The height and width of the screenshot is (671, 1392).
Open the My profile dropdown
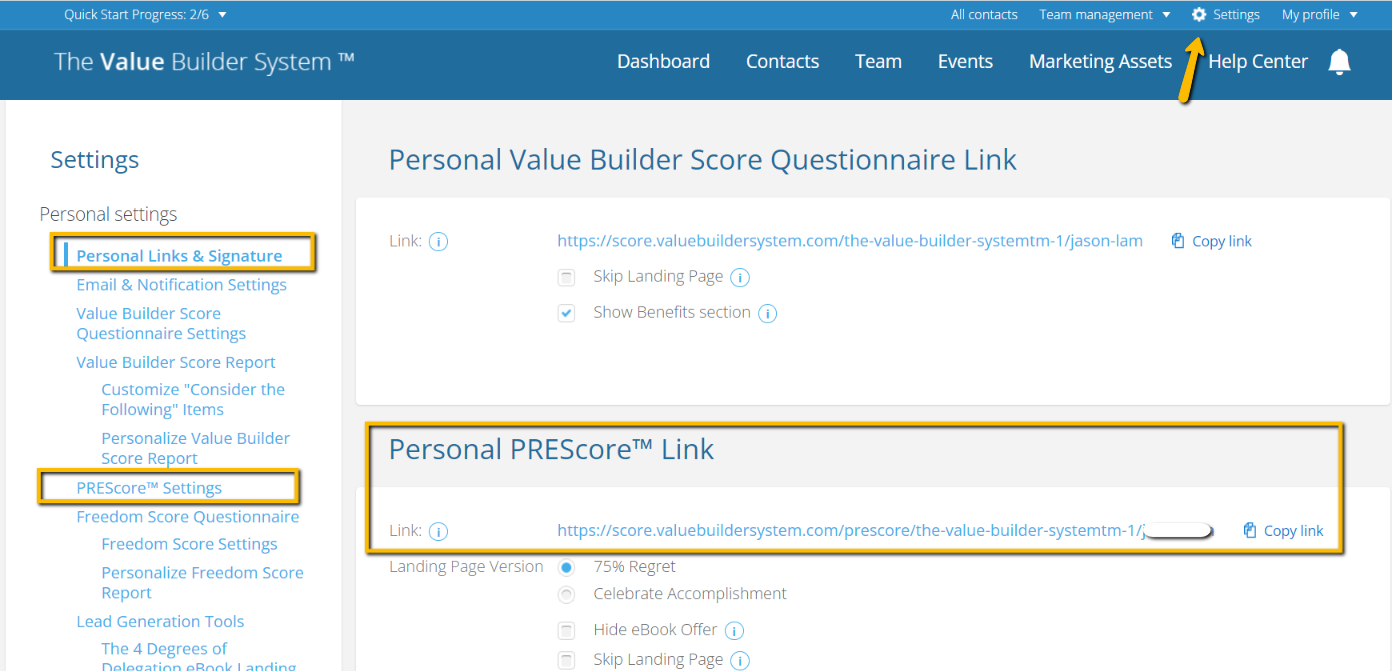click(x=1320, y=14)
